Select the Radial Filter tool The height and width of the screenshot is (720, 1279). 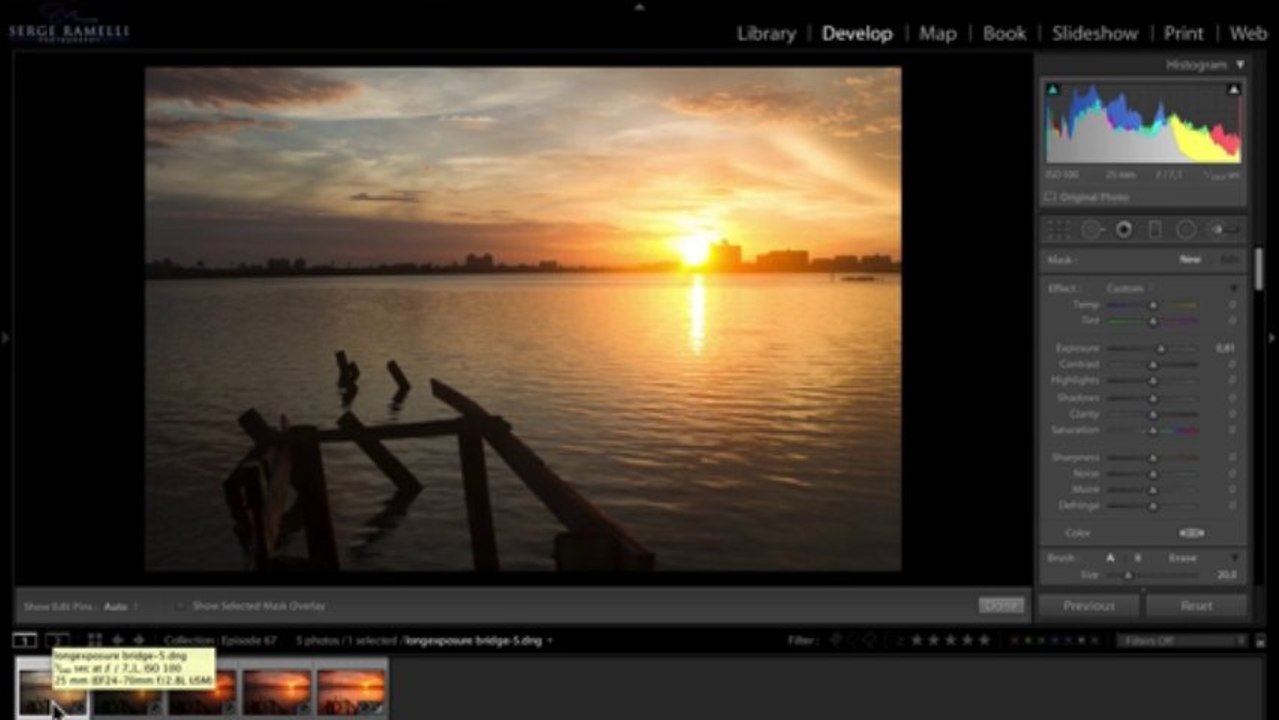click(1186, 230)
